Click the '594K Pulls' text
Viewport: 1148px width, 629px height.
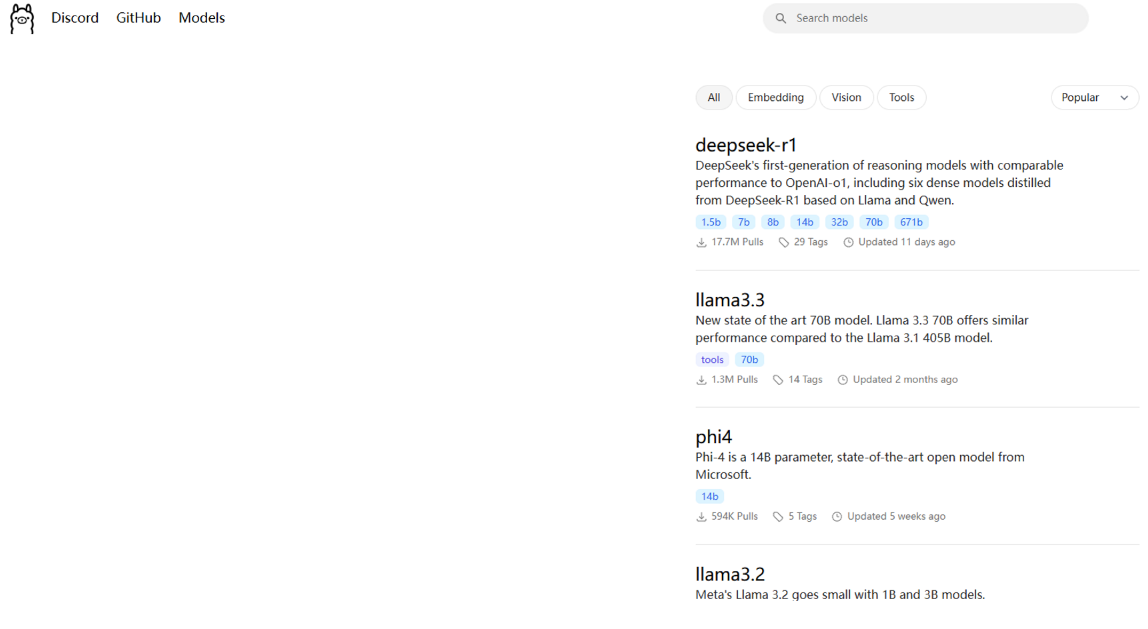click(734, 516)
